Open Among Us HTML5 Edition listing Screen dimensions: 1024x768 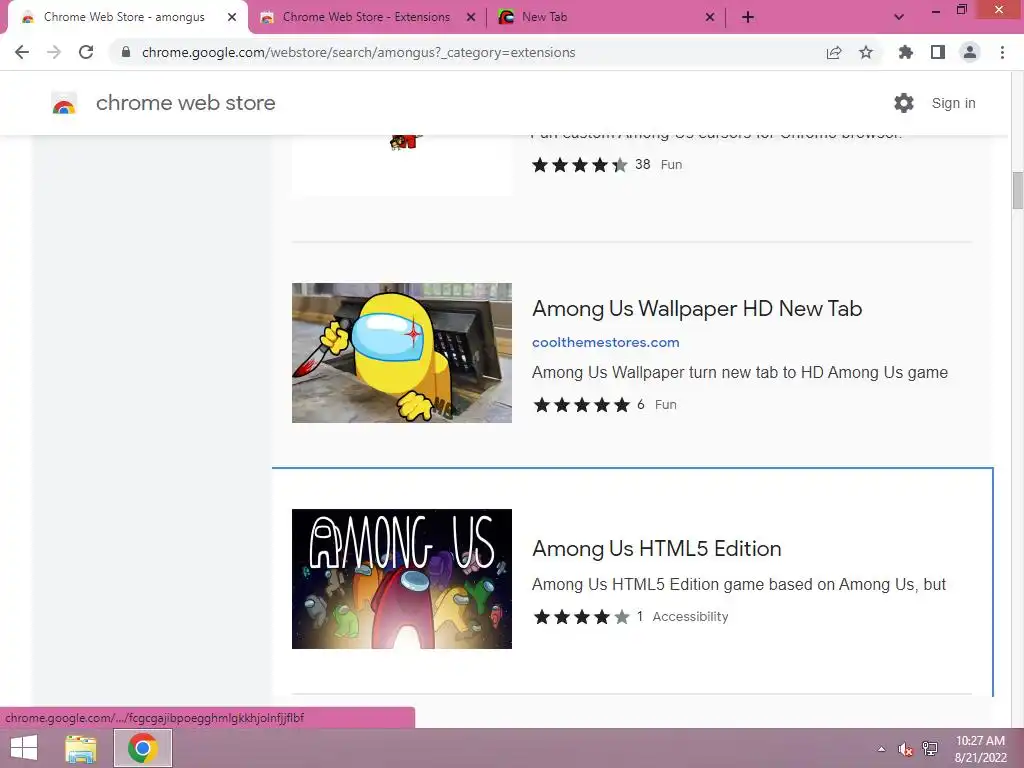(656, 549)
